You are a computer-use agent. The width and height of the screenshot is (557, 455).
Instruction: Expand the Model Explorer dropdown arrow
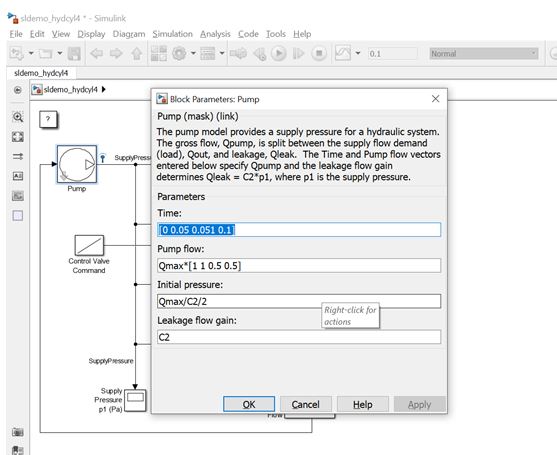coord(222,54)
